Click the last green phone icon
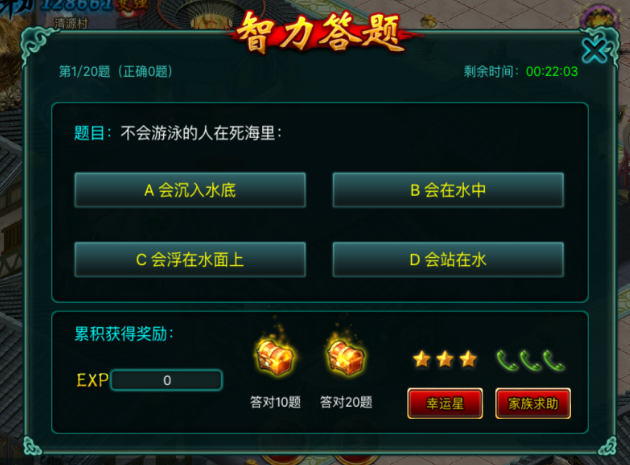 554,361
